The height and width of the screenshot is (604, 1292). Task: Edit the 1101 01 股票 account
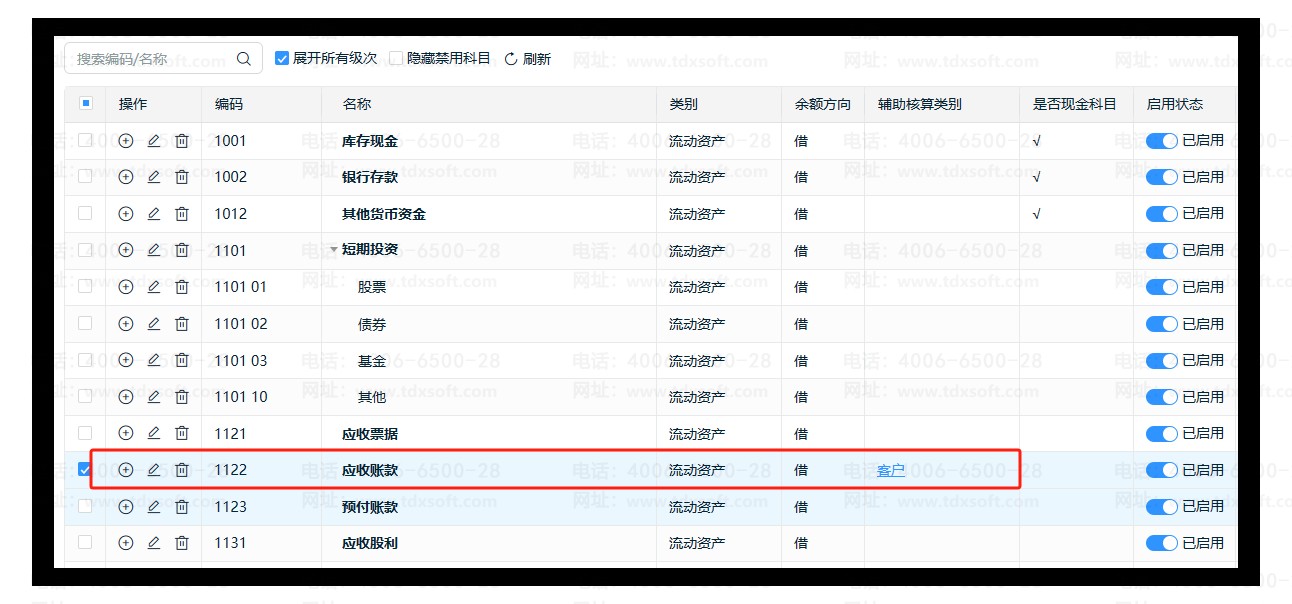(153, 287)
